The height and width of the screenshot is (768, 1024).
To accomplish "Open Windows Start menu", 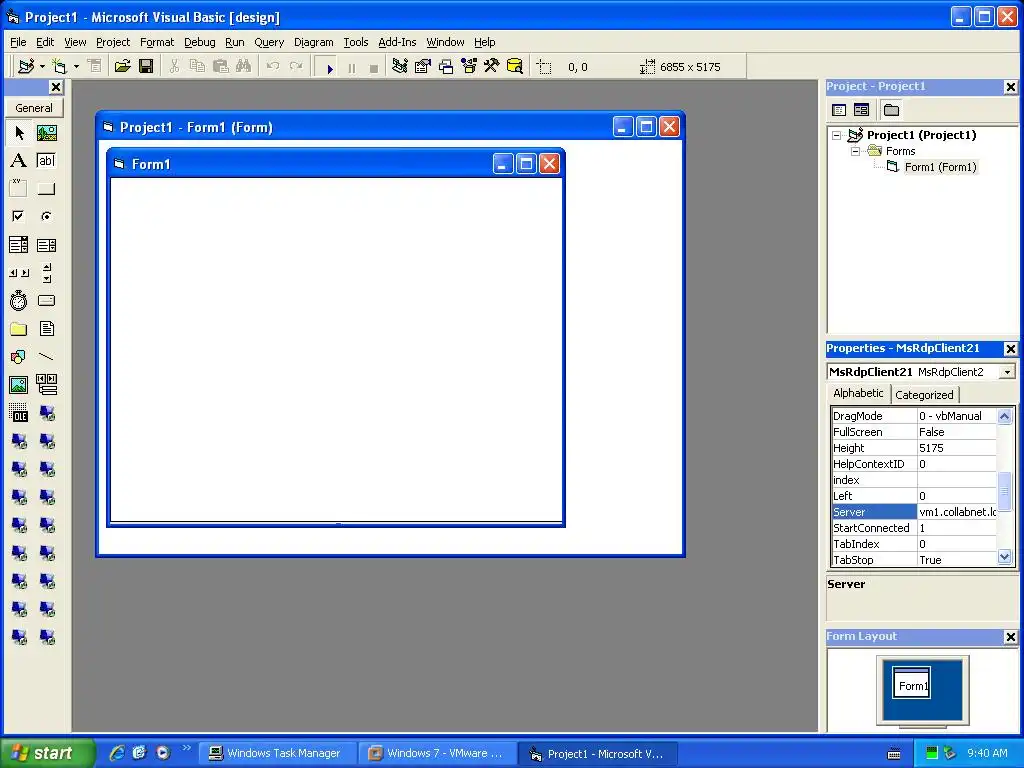I will pyautogui.click(x=46, y=753).
